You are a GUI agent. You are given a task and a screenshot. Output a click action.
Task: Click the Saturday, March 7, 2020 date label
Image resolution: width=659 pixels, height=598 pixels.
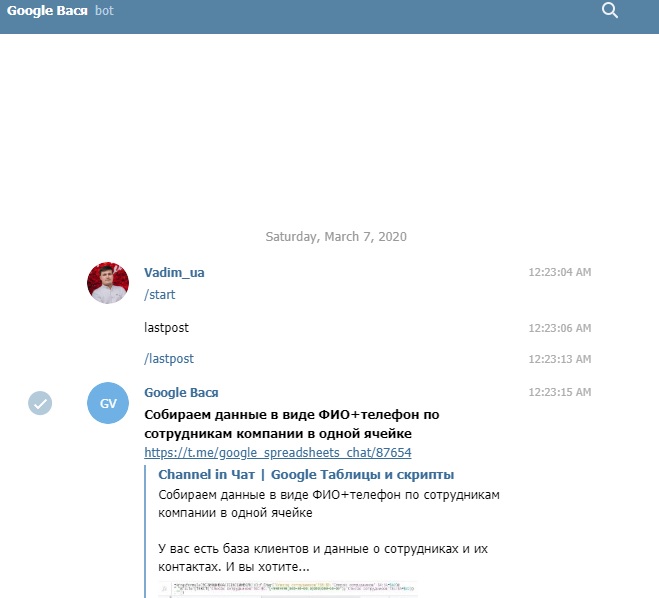336,237
